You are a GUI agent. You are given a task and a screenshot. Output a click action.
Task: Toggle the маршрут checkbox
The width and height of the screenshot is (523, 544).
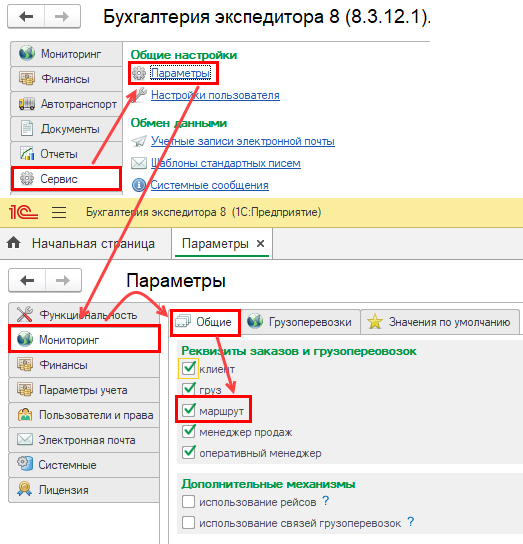pos(188,410)
